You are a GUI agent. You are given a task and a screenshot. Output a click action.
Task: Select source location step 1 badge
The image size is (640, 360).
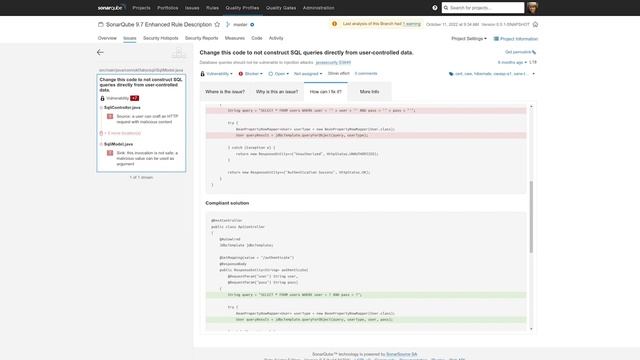[110, 116]
